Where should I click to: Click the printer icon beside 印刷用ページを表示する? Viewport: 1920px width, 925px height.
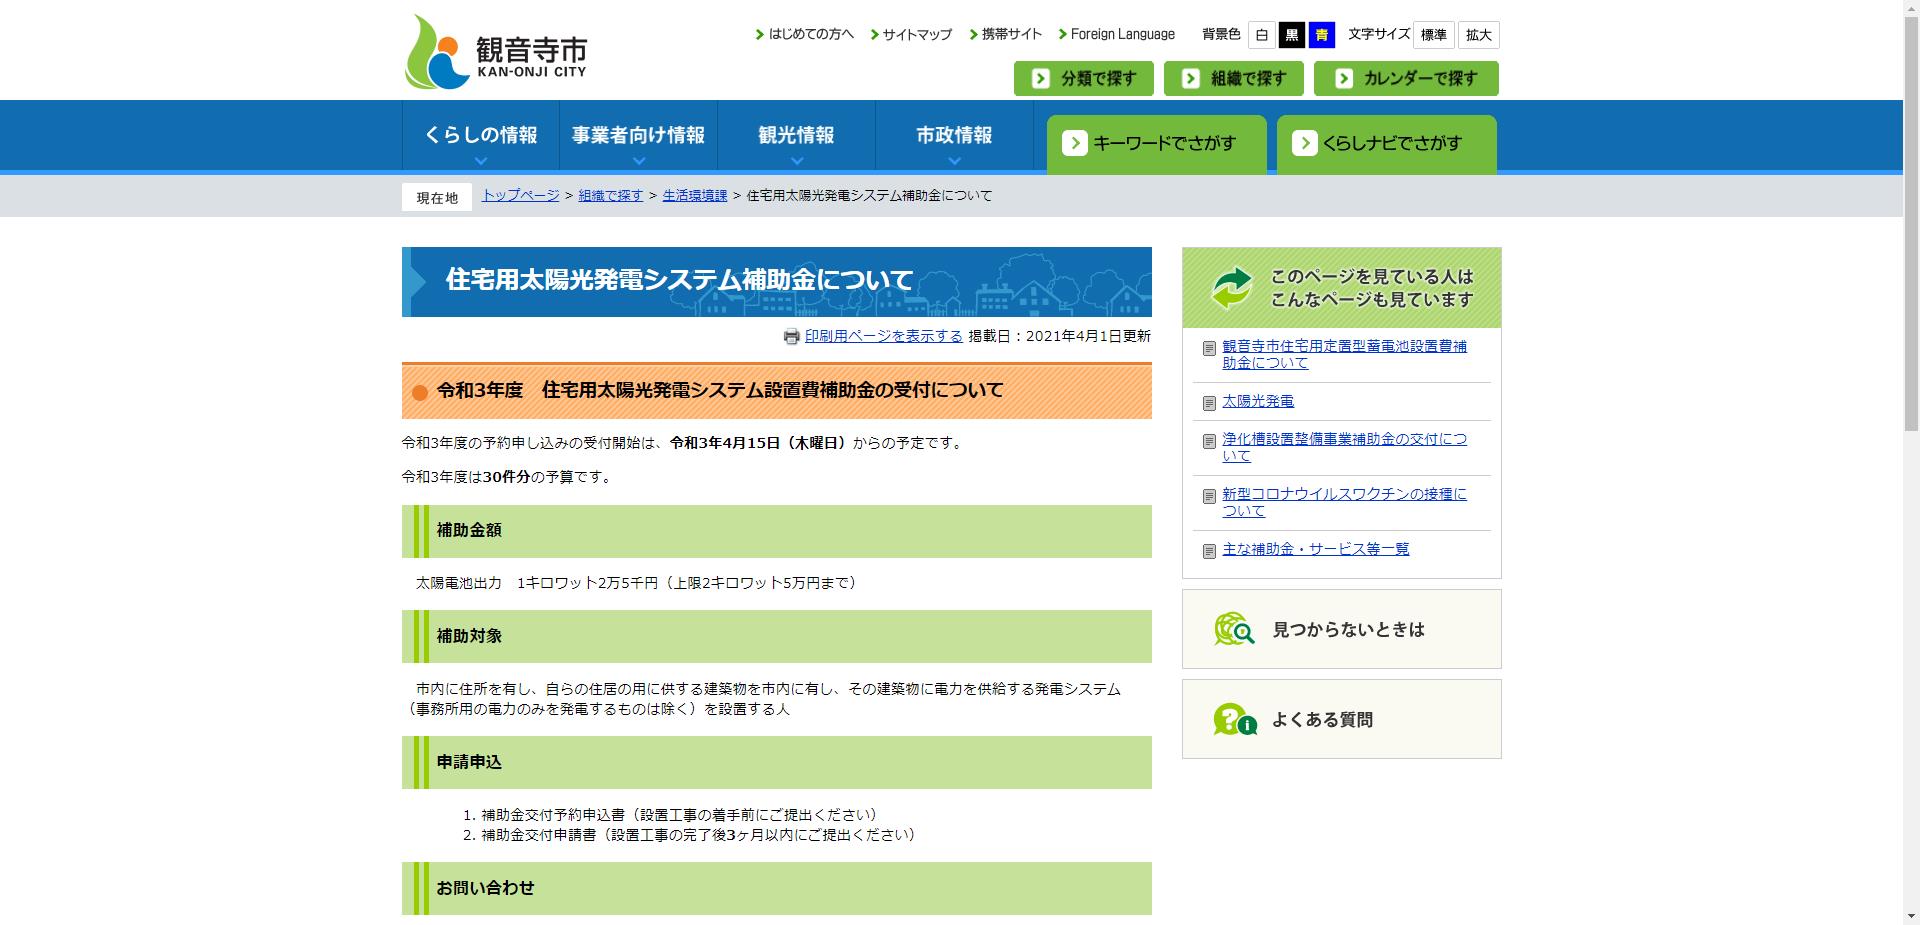792,338
